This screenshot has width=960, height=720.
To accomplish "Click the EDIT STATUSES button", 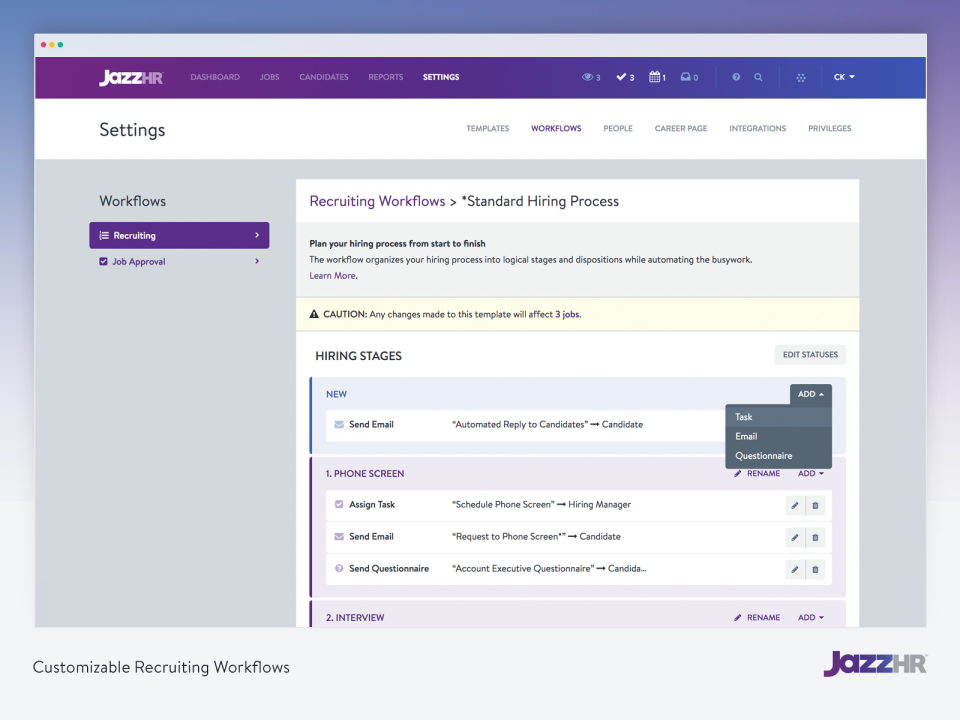I will (x=810, y=354).
